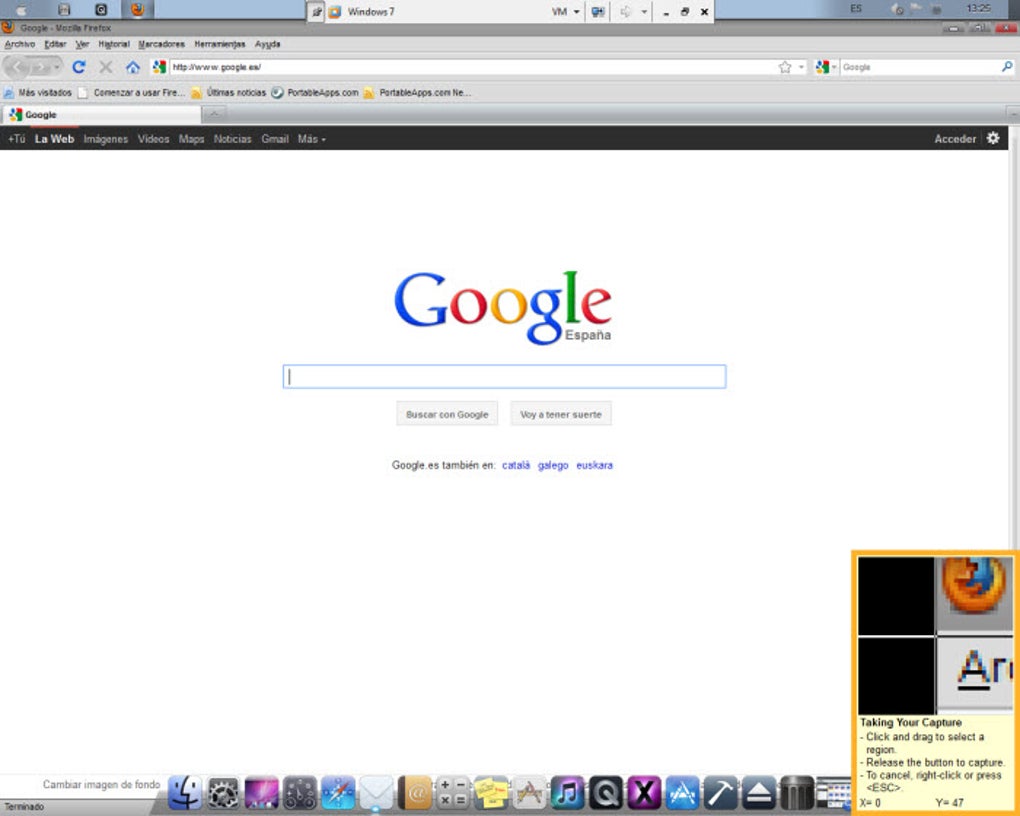
Task: Open the PortableApps.com bookmark
Action: pyautogui.click(x=315, y=92)
